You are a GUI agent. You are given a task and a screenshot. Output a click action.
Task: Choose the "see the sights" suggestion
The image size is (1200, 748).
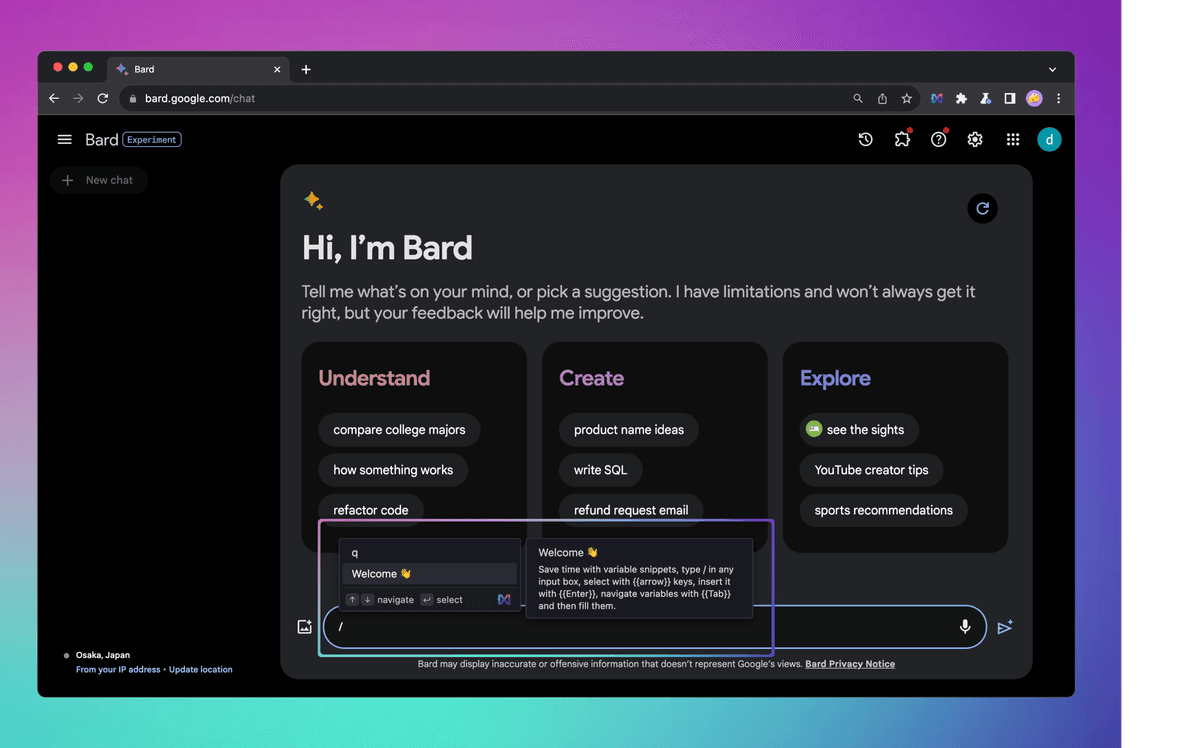(859, 430)
